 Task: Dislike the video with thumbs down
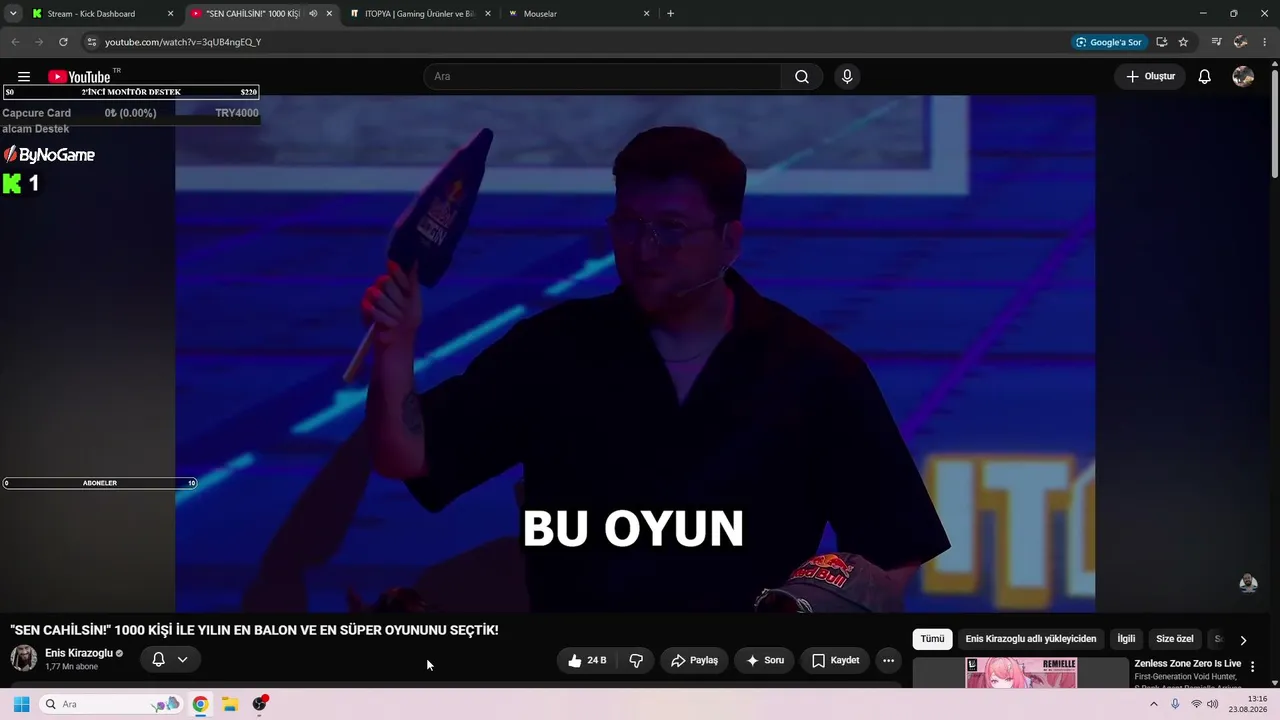pyautogui.click(x=636, y=660)
